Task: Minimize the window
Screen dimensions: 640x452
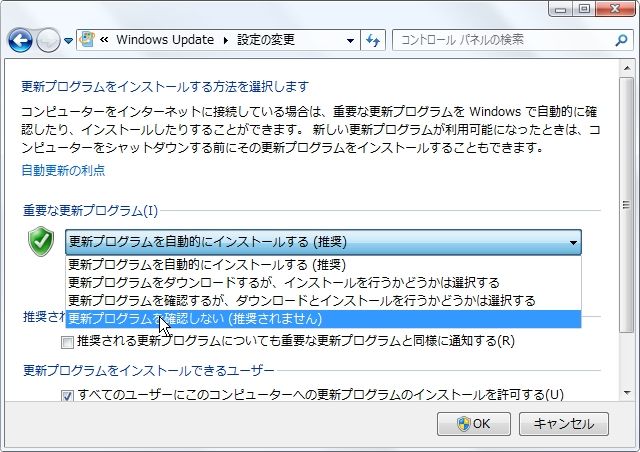Action: point(560,9)
